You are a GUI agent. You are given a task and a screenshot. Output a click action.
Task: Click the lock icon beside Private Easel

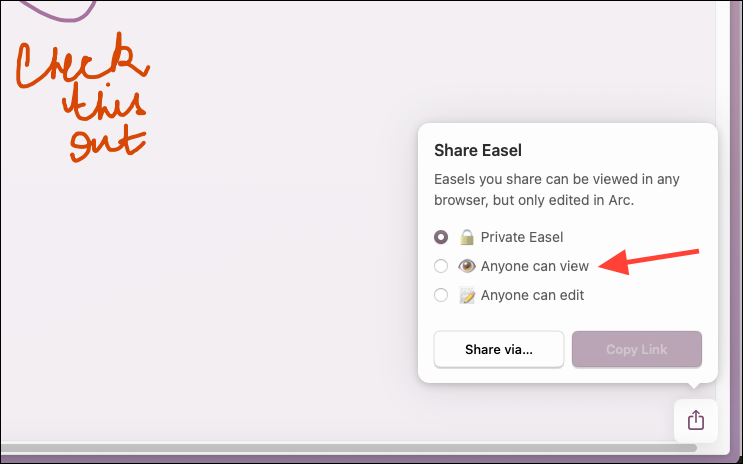coord(467,237)
